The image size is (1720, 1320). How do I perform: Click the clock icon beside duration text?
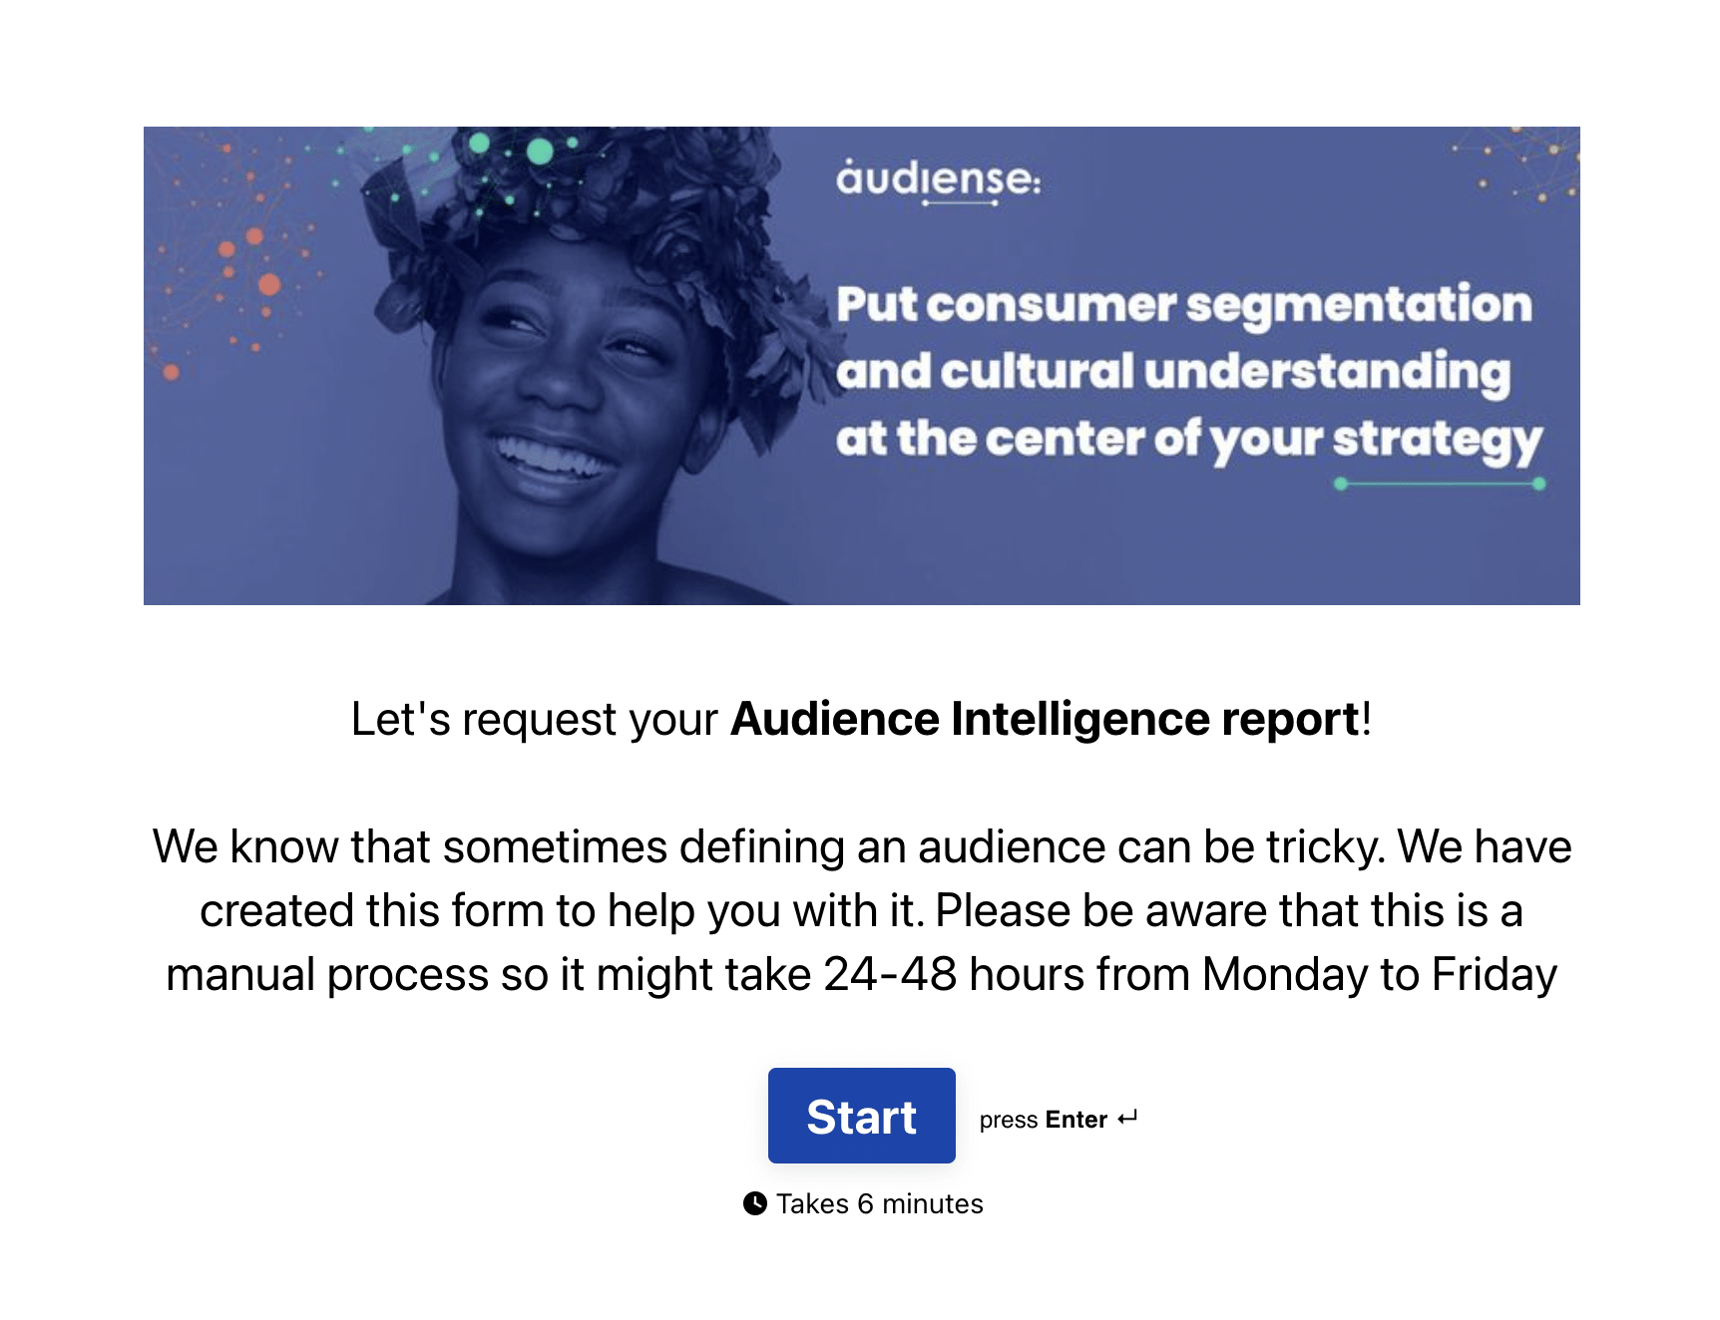tap(757, 1204)
